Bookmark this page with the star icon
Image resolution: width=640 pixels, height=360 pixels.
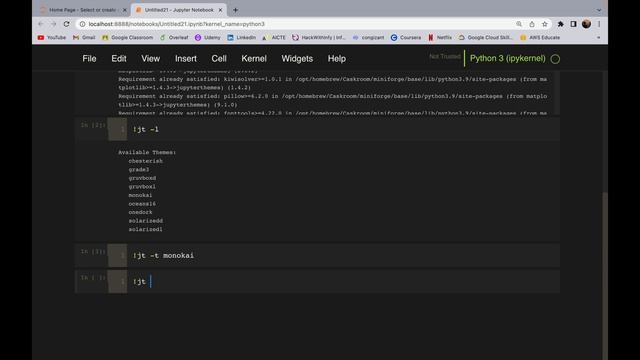pyautogui.click(x=544, y=24)
